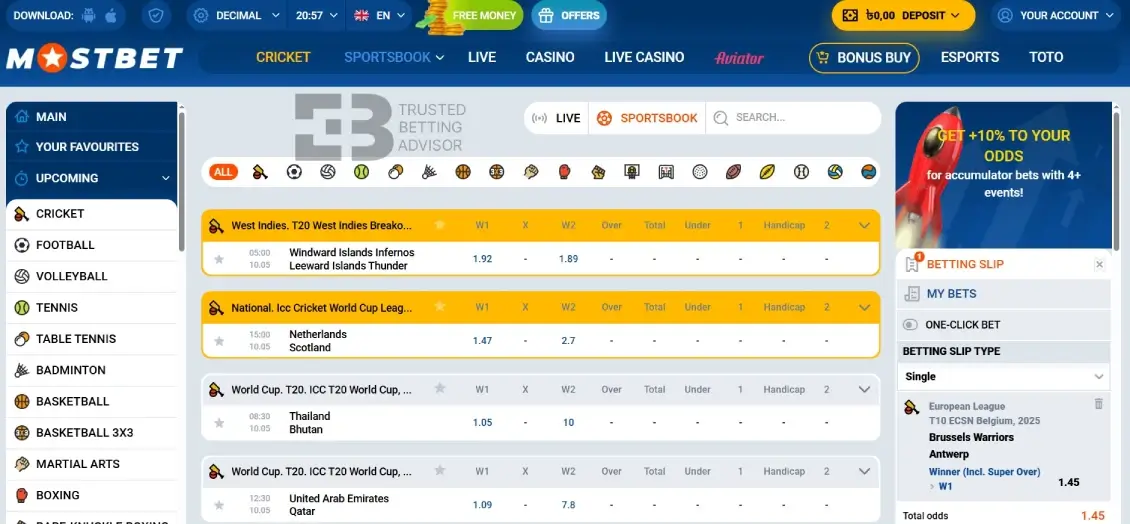
Task: Select the volleyball icon in the sports filter bar
Action: (x=328, y=172)
